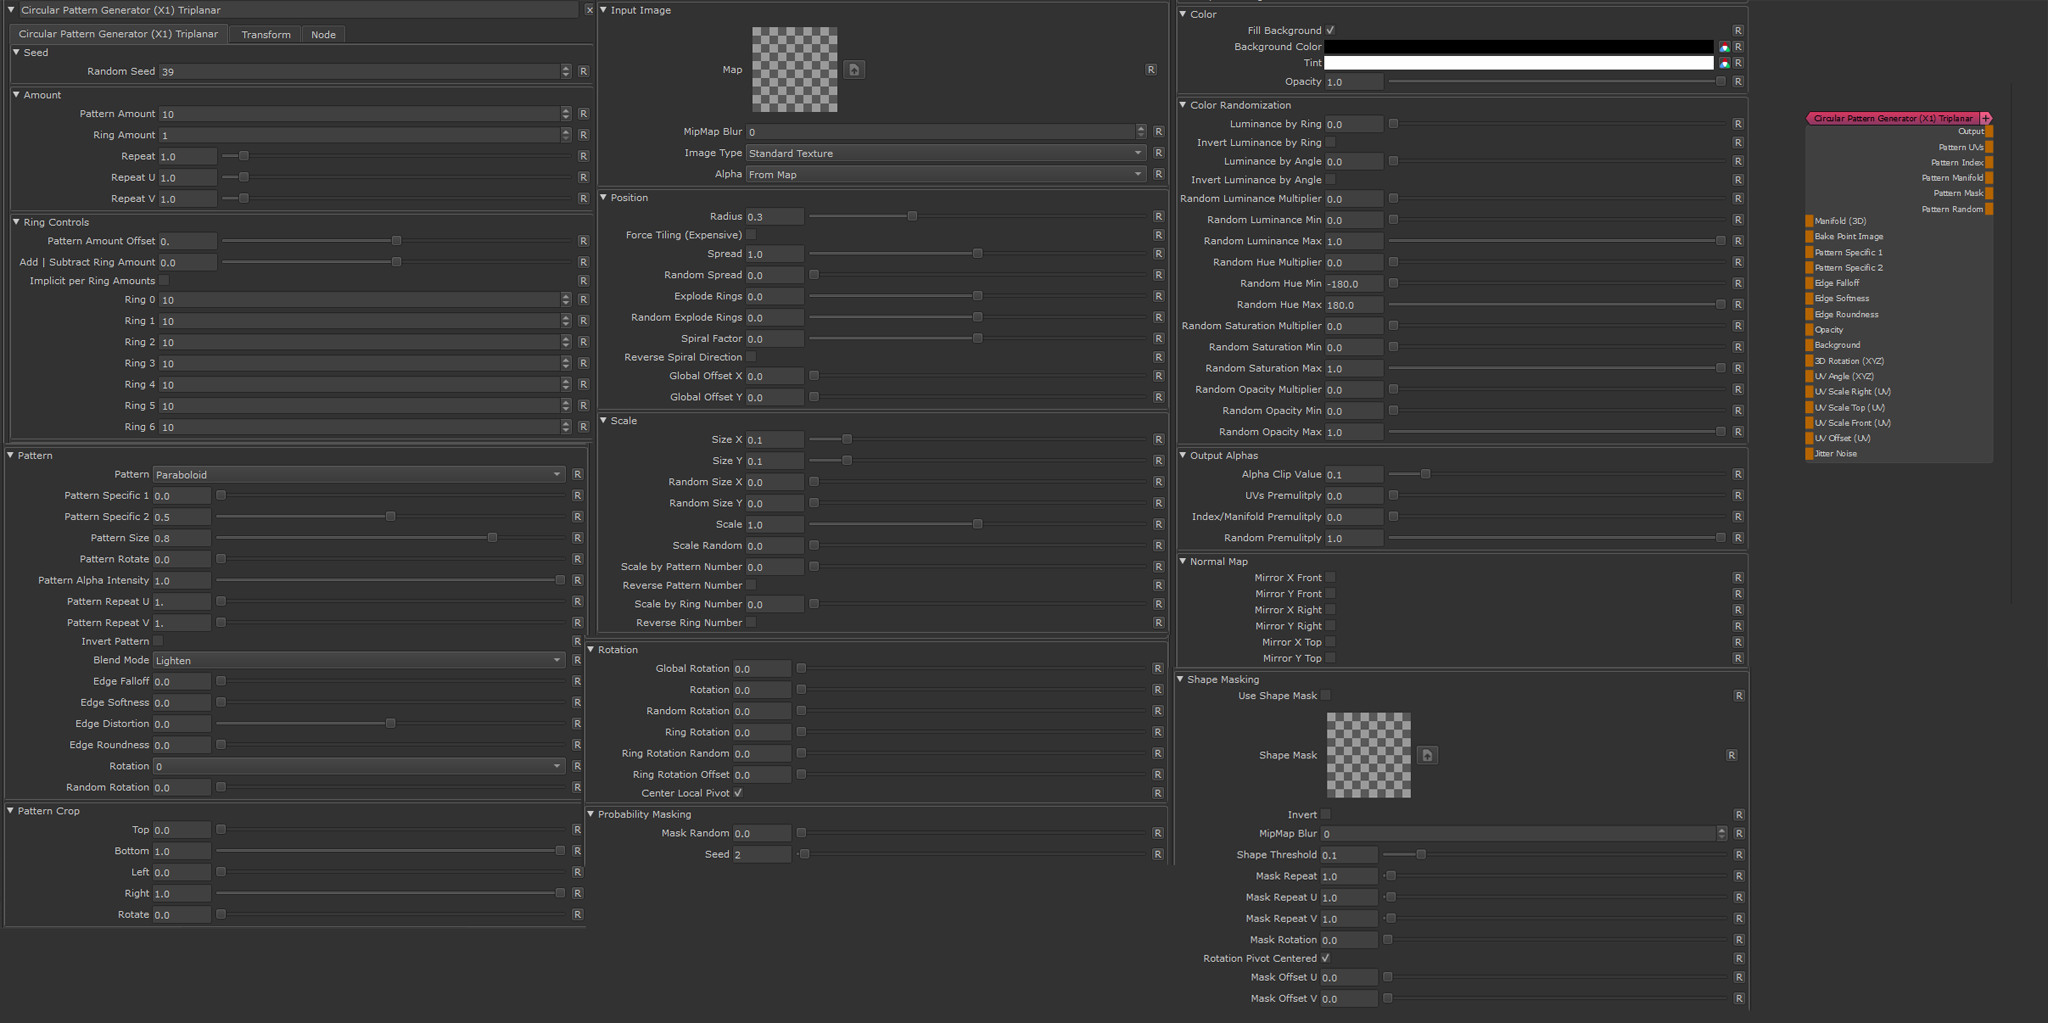Switch to the Transform tab
The width and height of the screenshot is (2048, 1023).
(x=266, y=35)
